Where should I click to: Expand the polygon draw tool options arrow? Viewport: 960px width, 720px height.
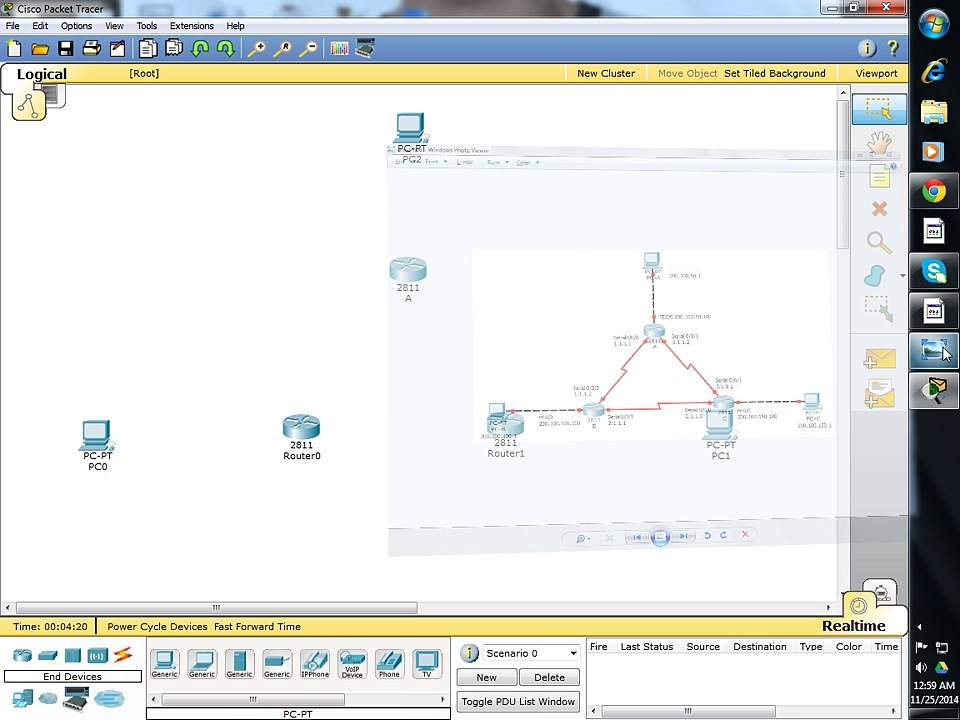[x=902, y=276]
